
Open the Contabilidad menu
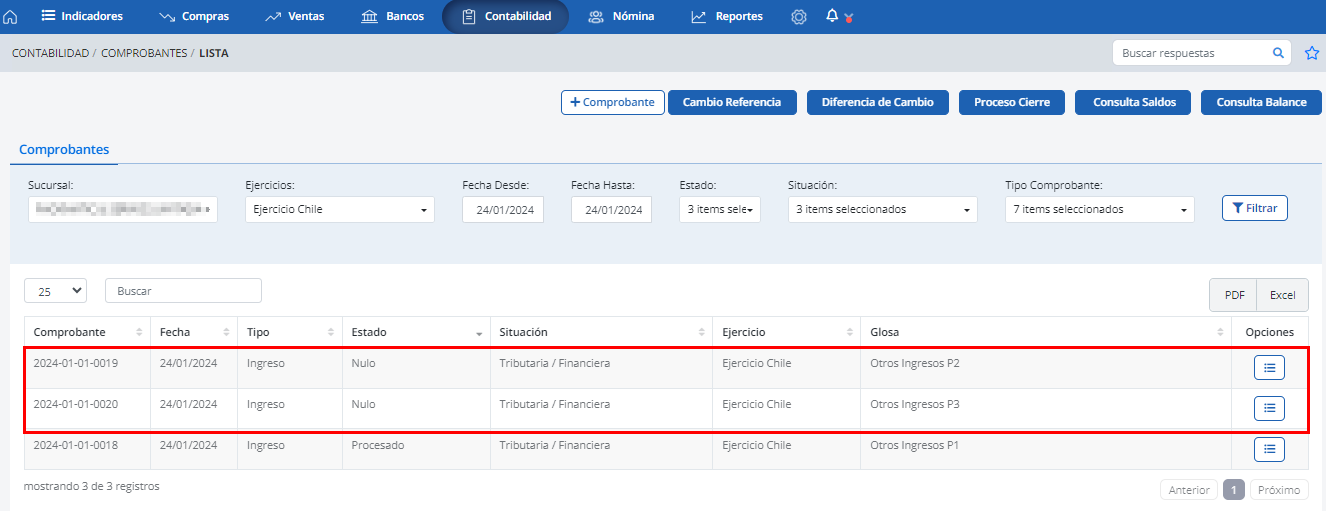point(506,17)
